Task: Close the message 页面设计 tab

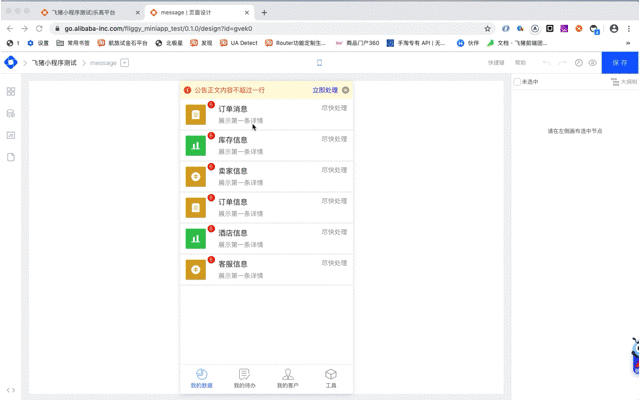Action: (247, 13)
